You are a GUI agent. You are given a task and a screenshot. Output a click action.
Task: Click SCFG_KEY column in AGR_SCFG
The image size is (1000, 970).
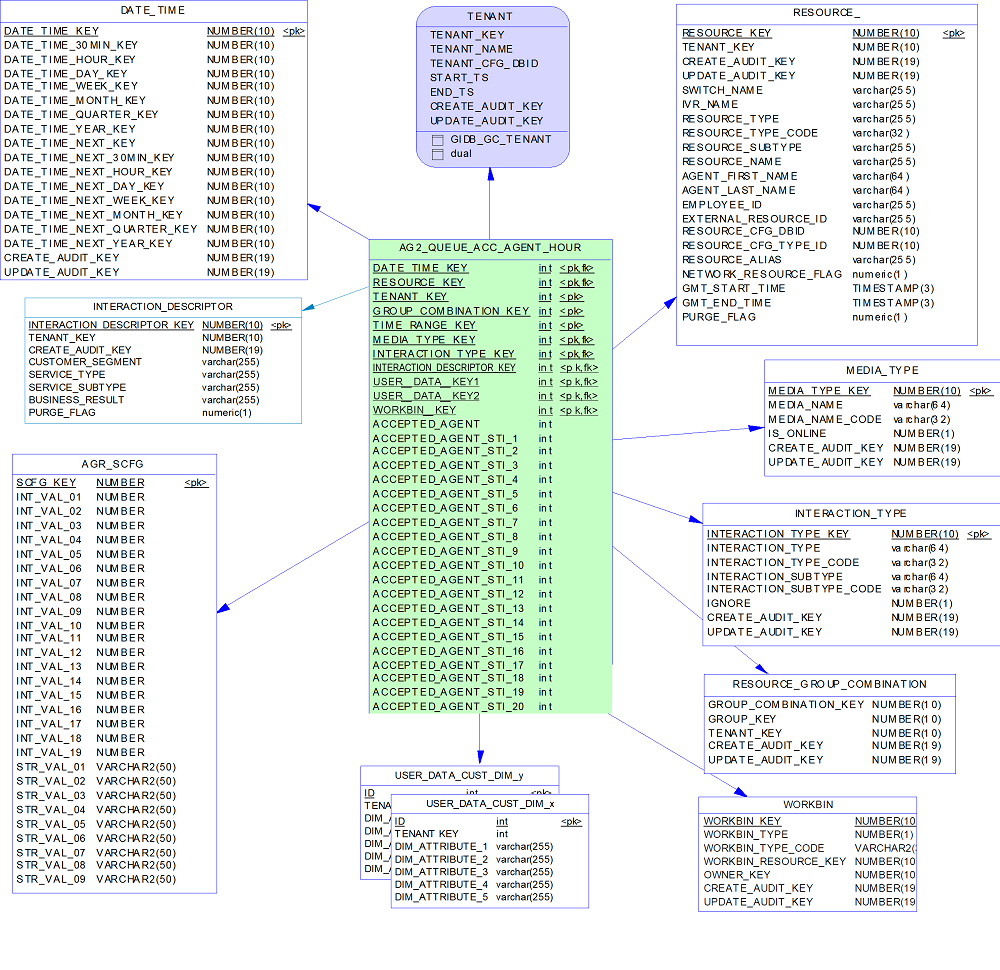46,483
